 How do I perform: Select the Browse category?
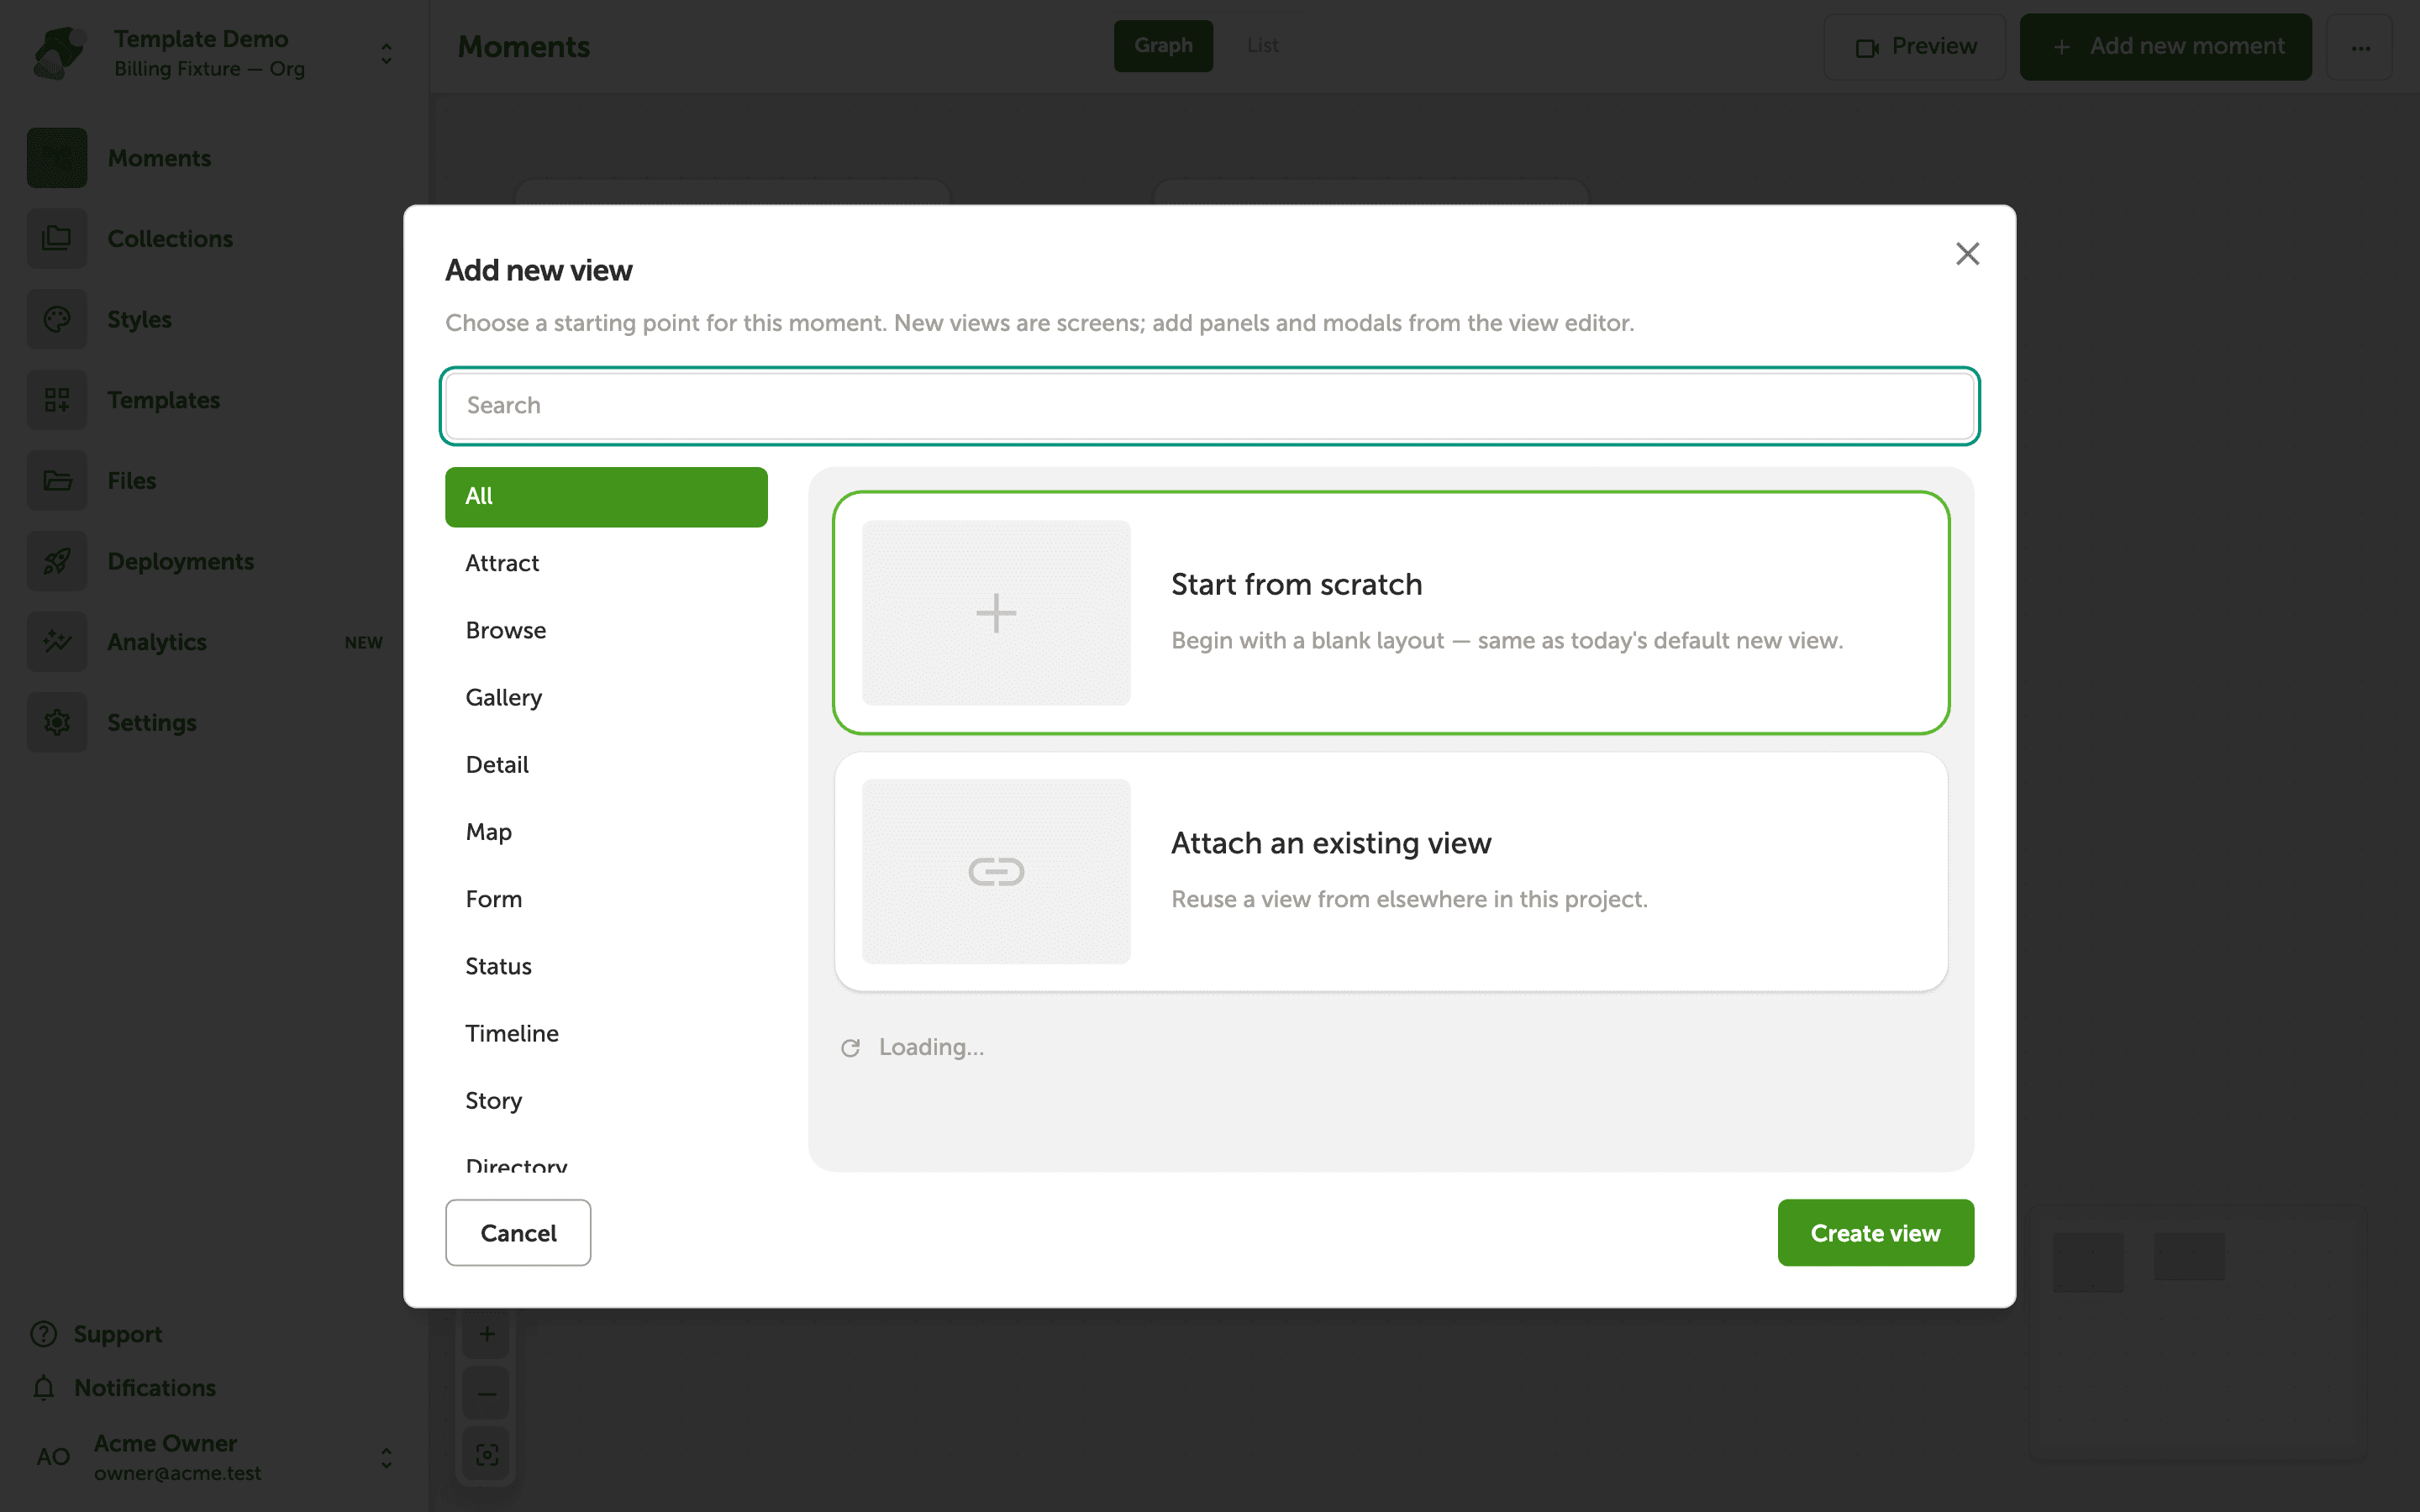(x=606, y=630)
